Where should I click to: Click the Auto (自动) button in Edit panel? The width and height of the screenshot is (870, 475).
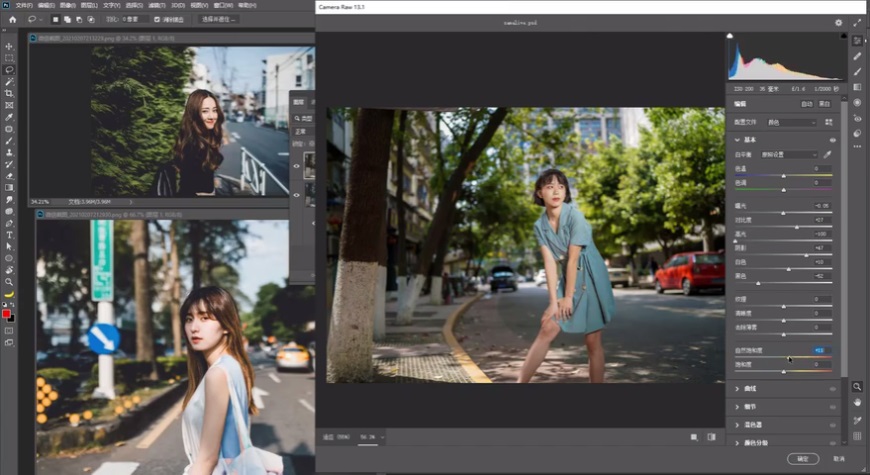pos(805,104)
